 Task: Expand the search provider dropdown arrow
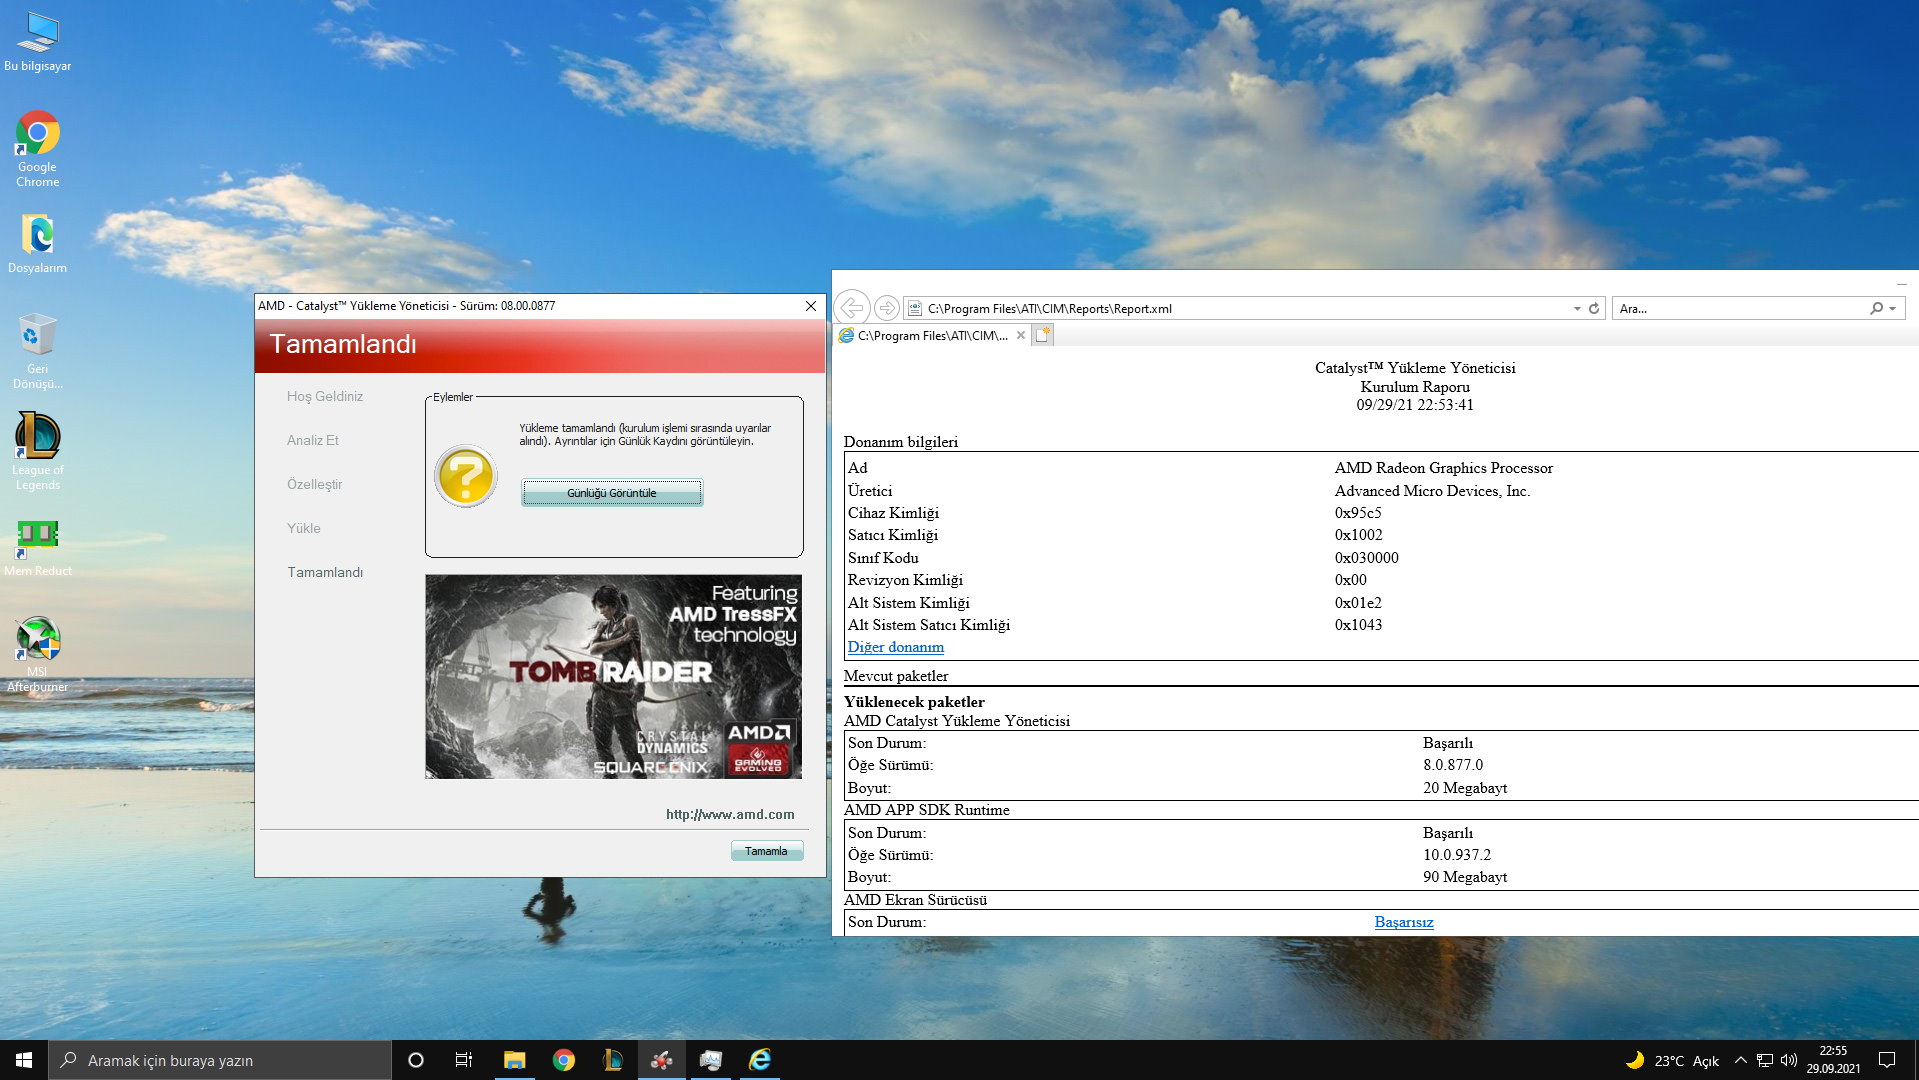(1893, 308)
